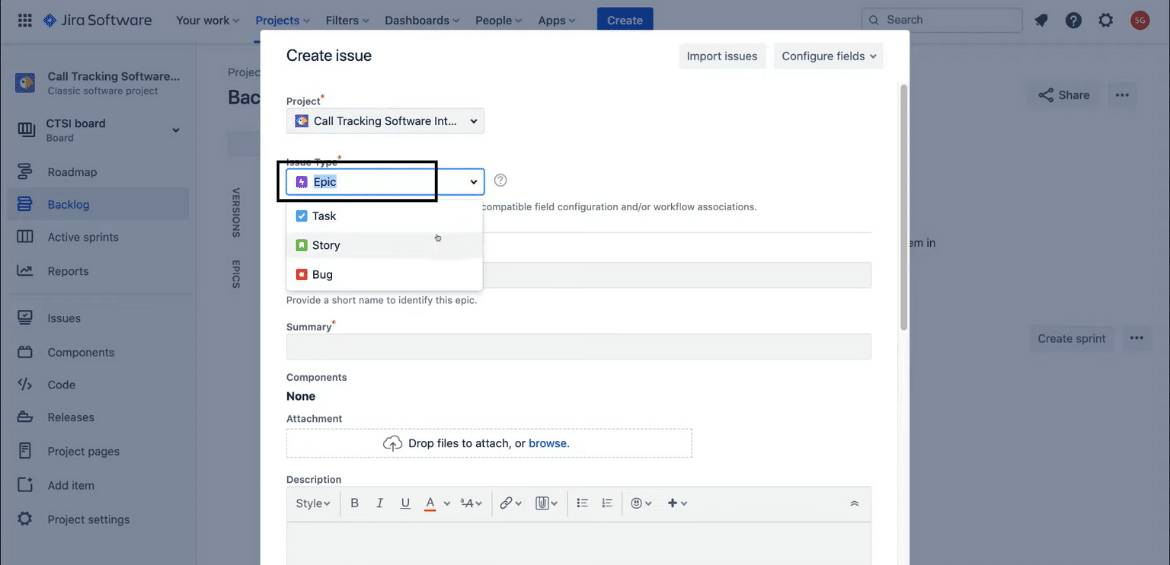This screenshot has height=565, width=1170.
Task: Open the Projects menu
Action: (283, 20)
